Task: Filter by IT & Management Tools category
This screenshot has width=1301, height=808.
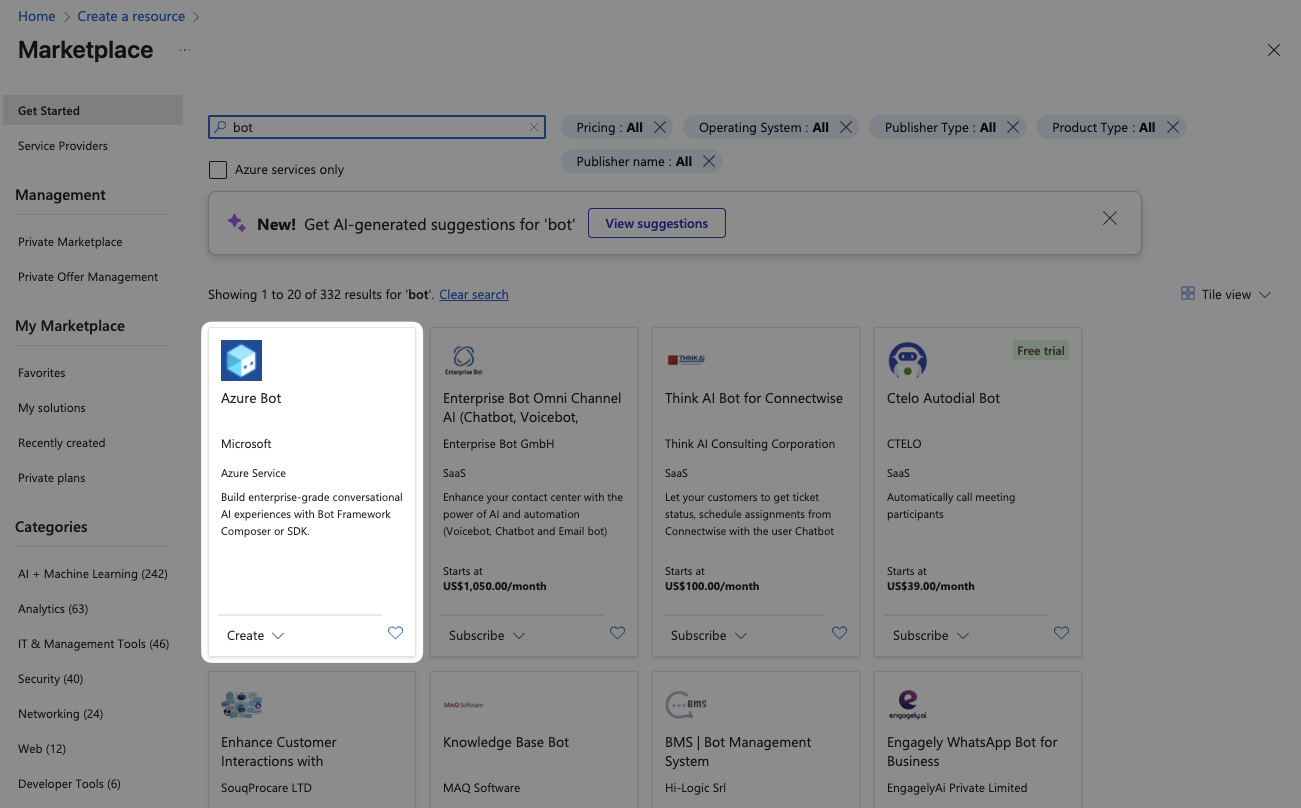Action: tap(94, 643)
